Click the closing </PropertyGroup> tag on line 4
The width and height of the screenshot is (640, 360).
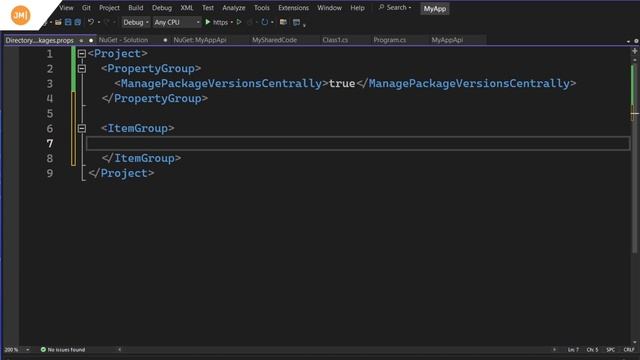click(155, 98)
